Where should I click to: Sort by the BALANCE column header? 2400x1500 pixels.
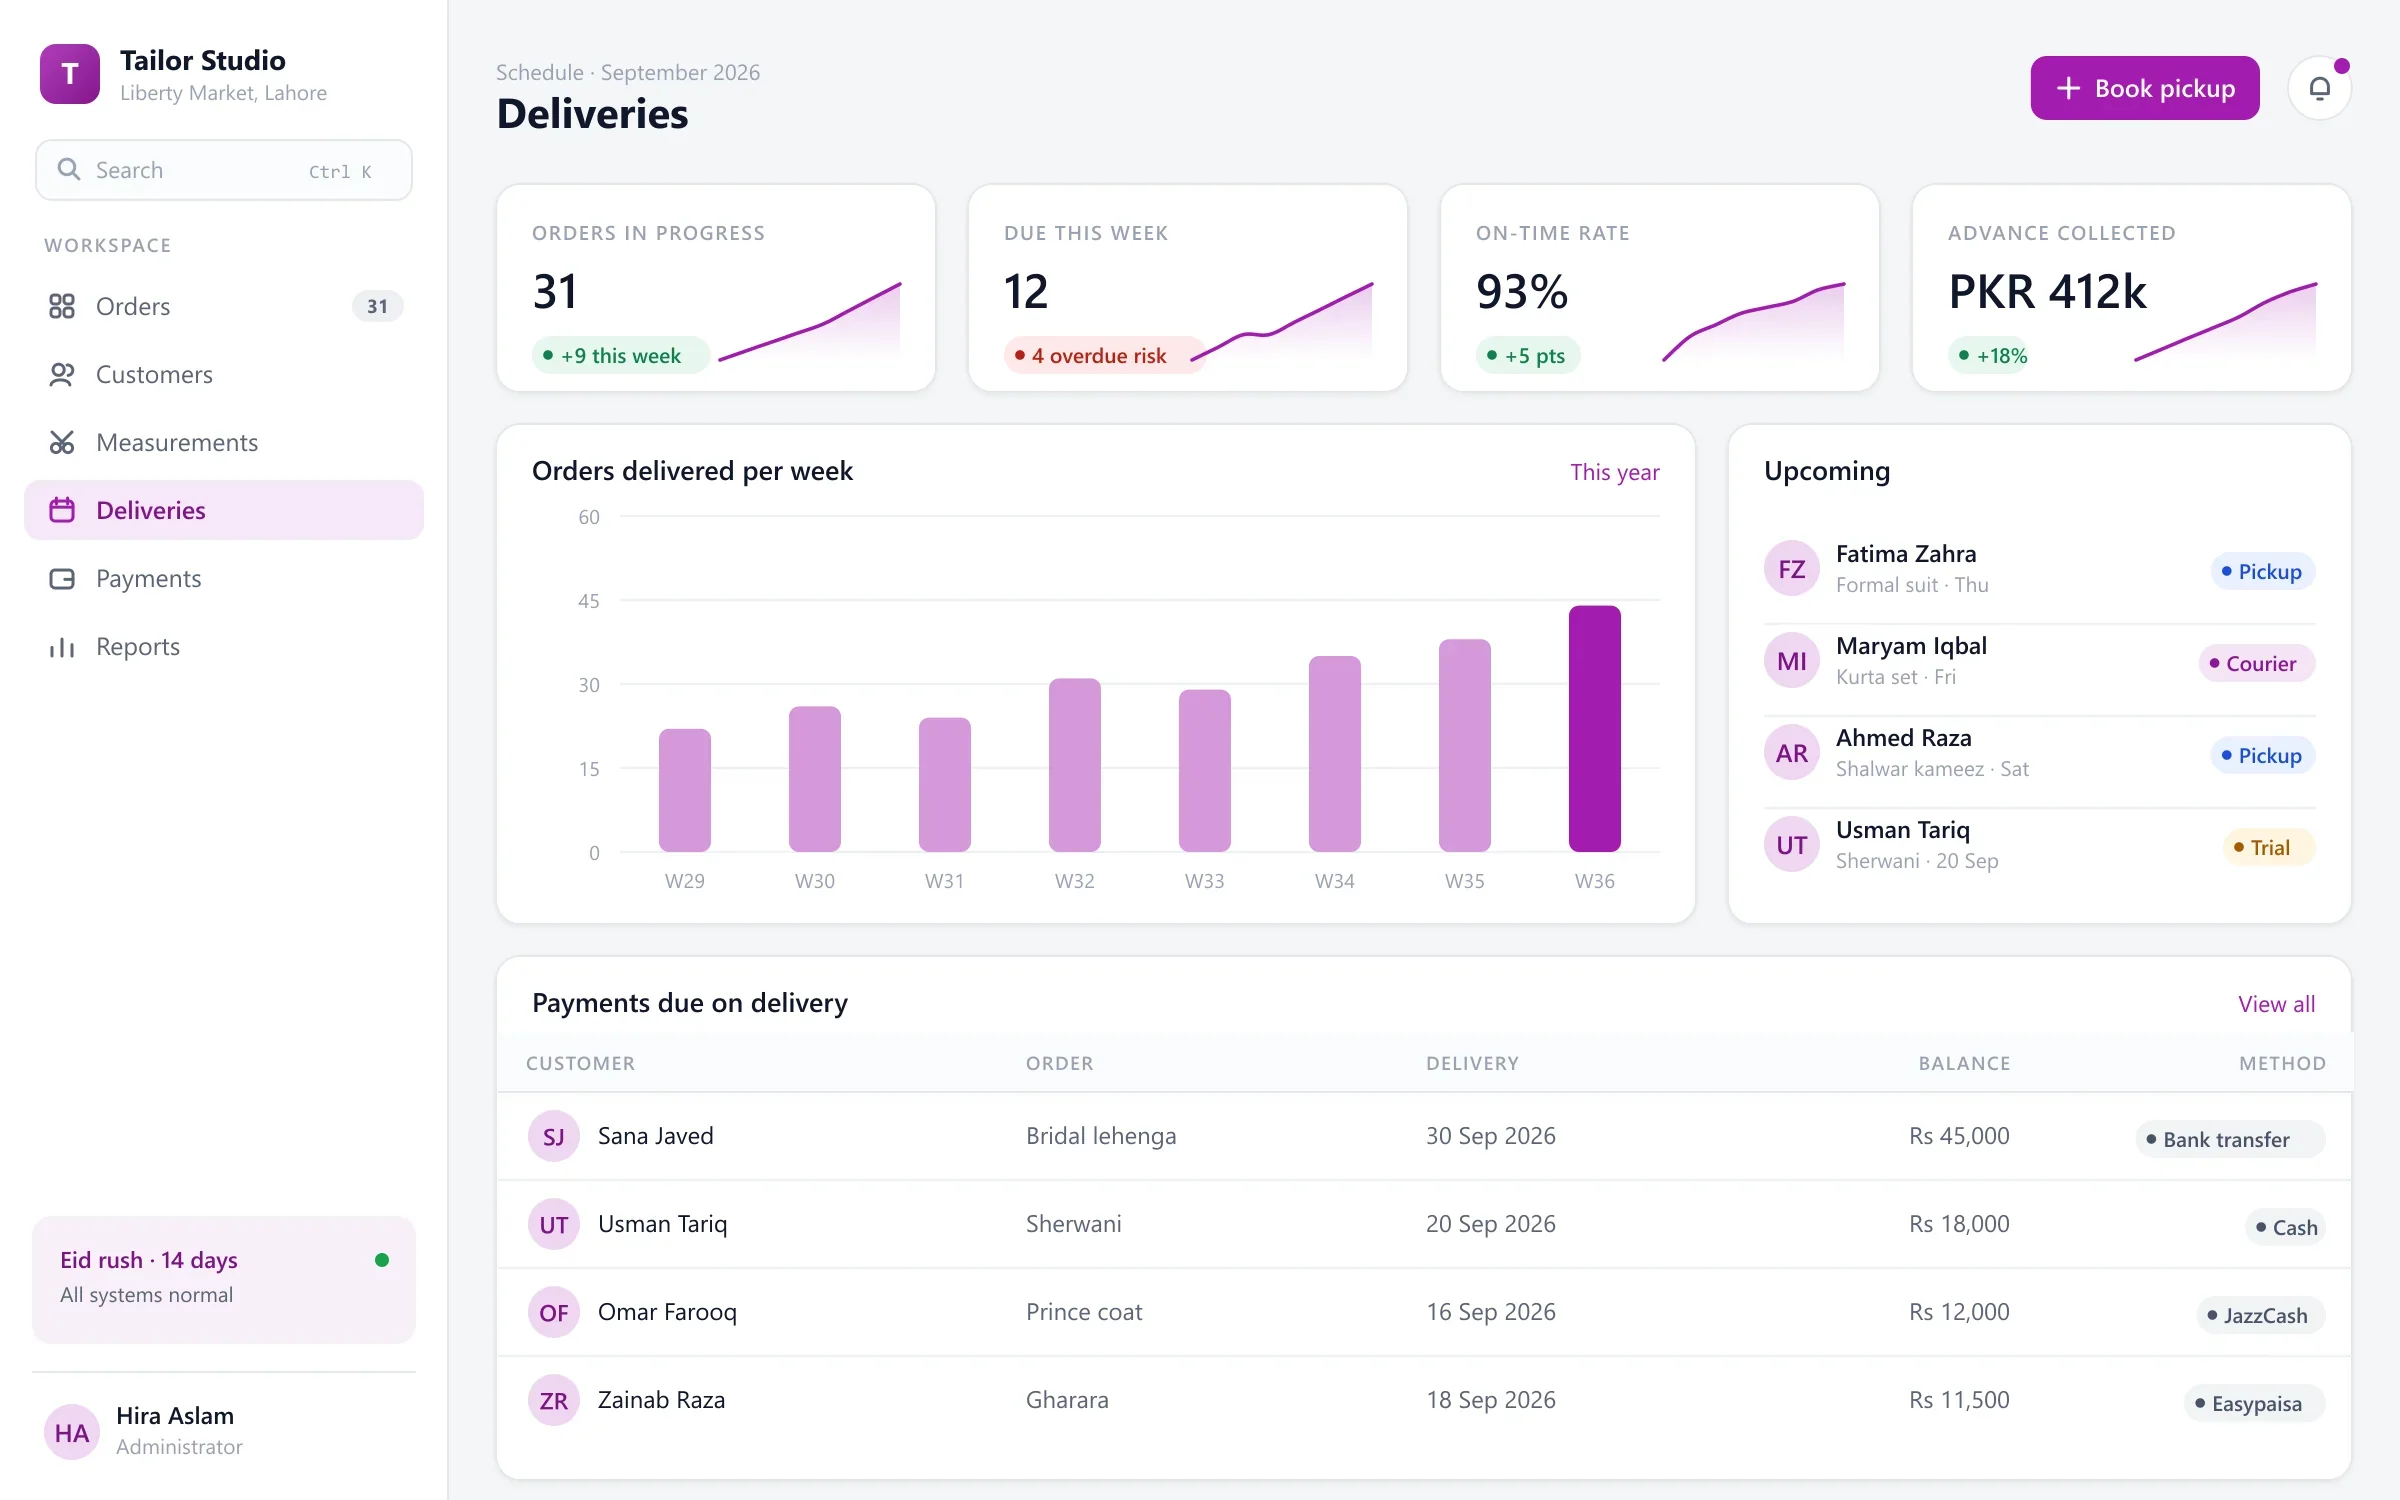(1964, 1063)
